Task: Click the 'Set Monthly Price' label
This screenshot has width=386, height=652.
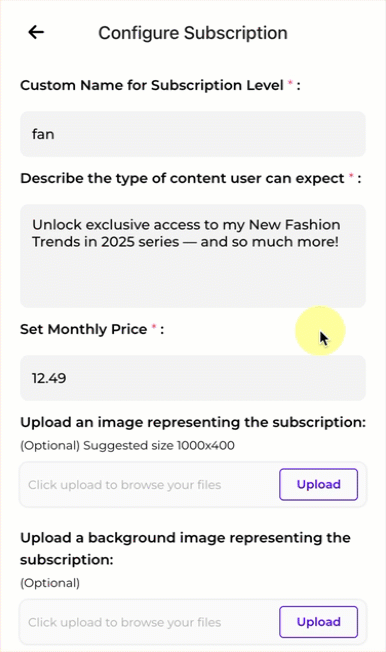Action: click(84, 329)
